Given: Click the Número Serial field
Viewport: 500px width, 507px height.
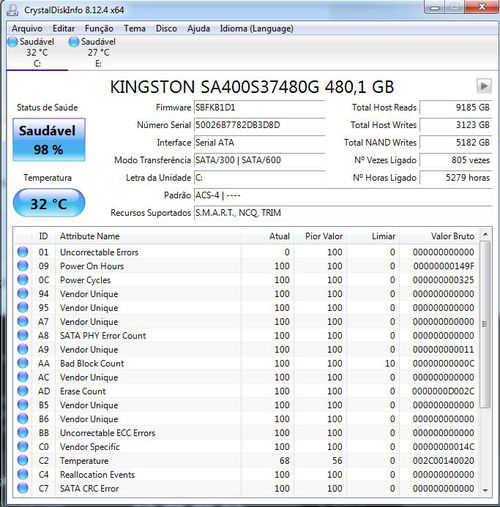Looking at the screenshot, I should click(x=259, y=125).
